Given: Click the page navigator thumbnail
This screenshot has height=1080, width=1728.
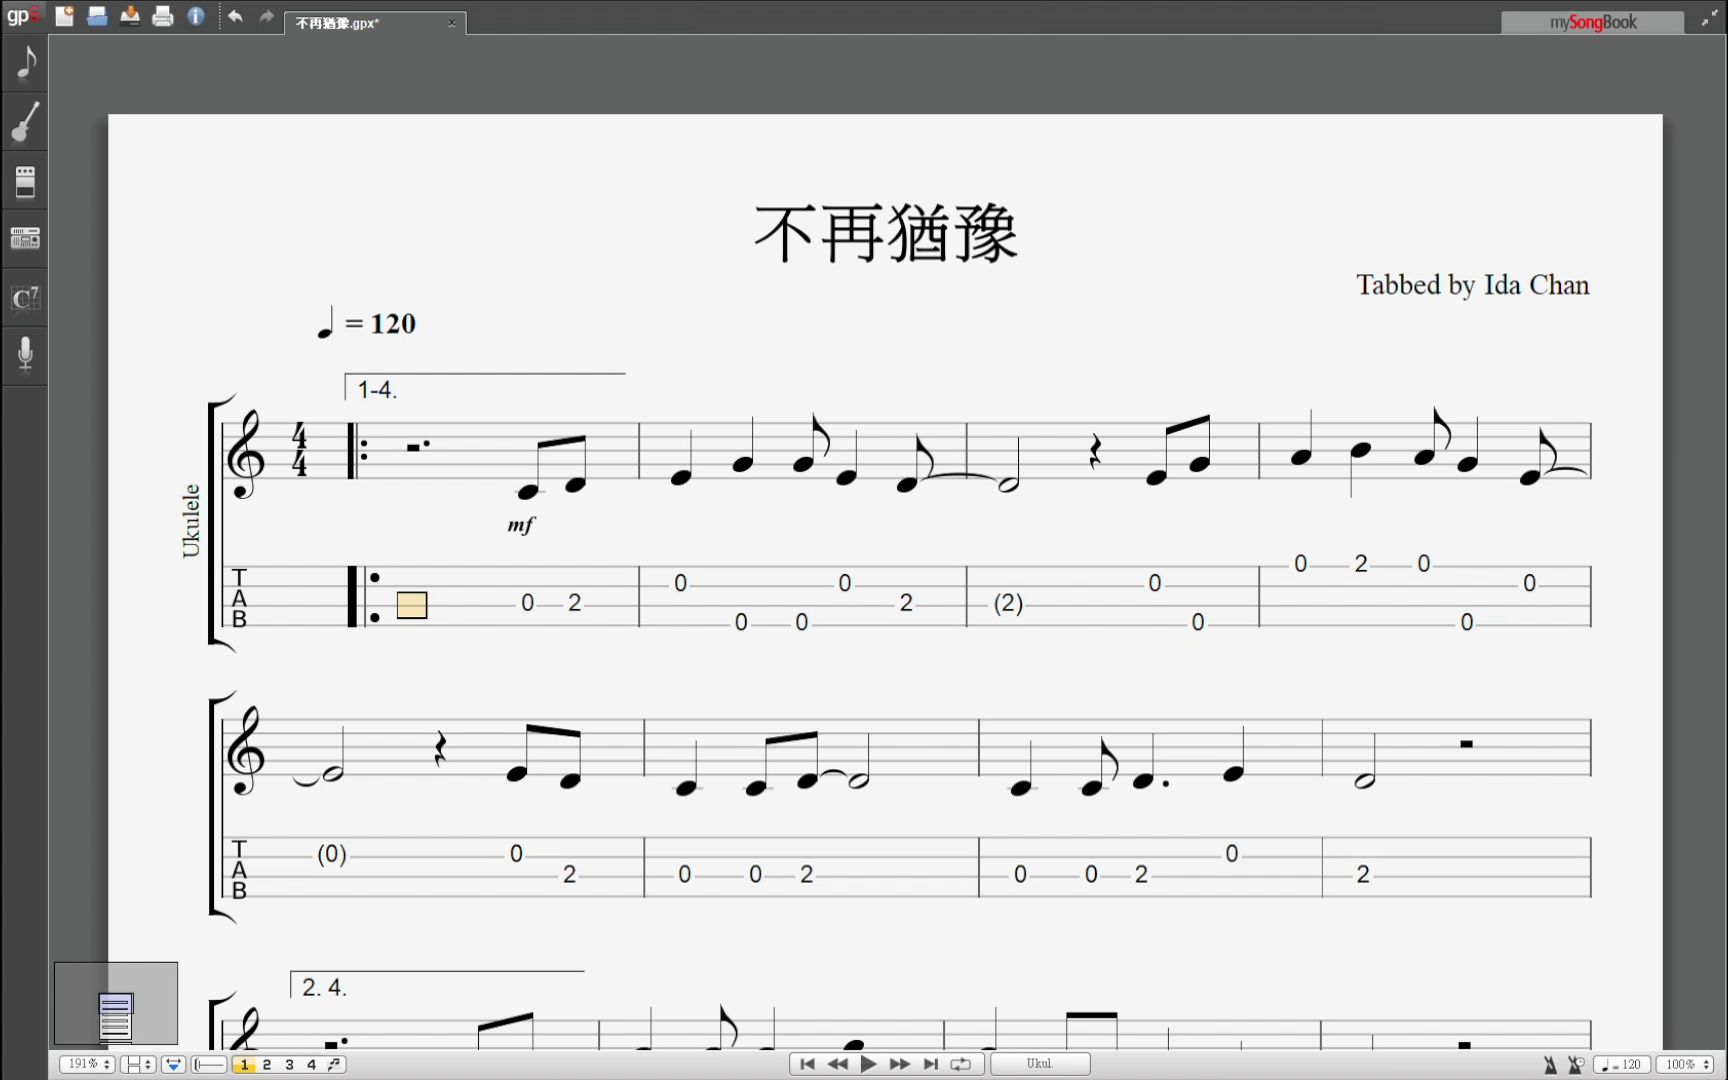Looking at the screenshot, I should (116, 1004).
